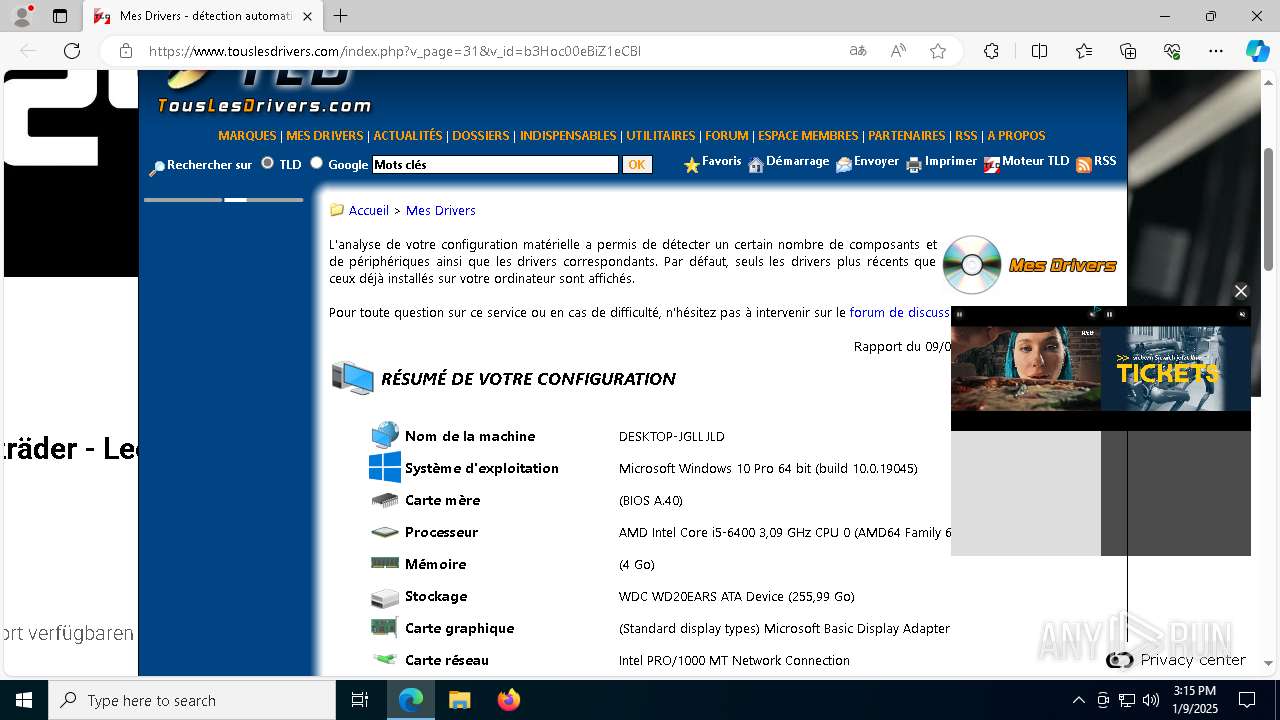Add this page to favorites star
The width and height of the screenshot is (1280, 720).
(938, 51)
